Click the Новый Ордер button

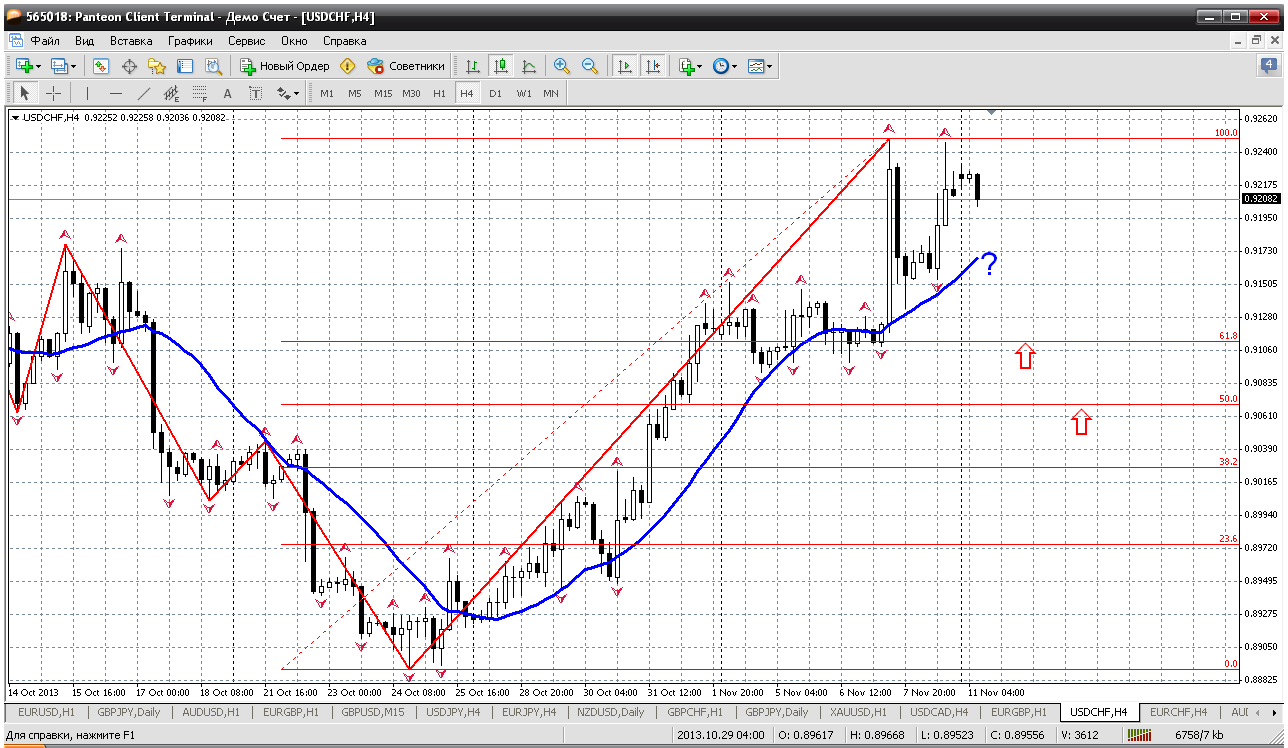tap(285, 66)
